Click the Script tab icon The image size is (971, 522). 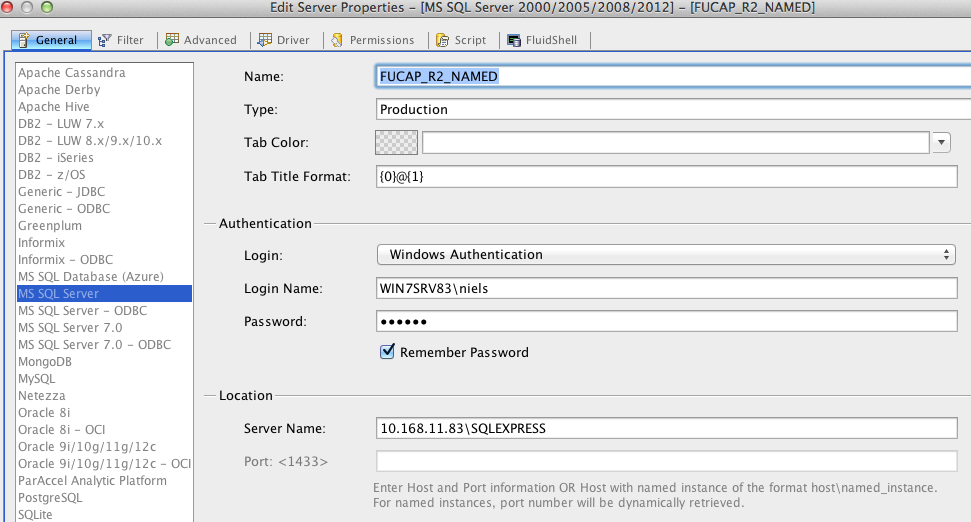tap(442, 40)
